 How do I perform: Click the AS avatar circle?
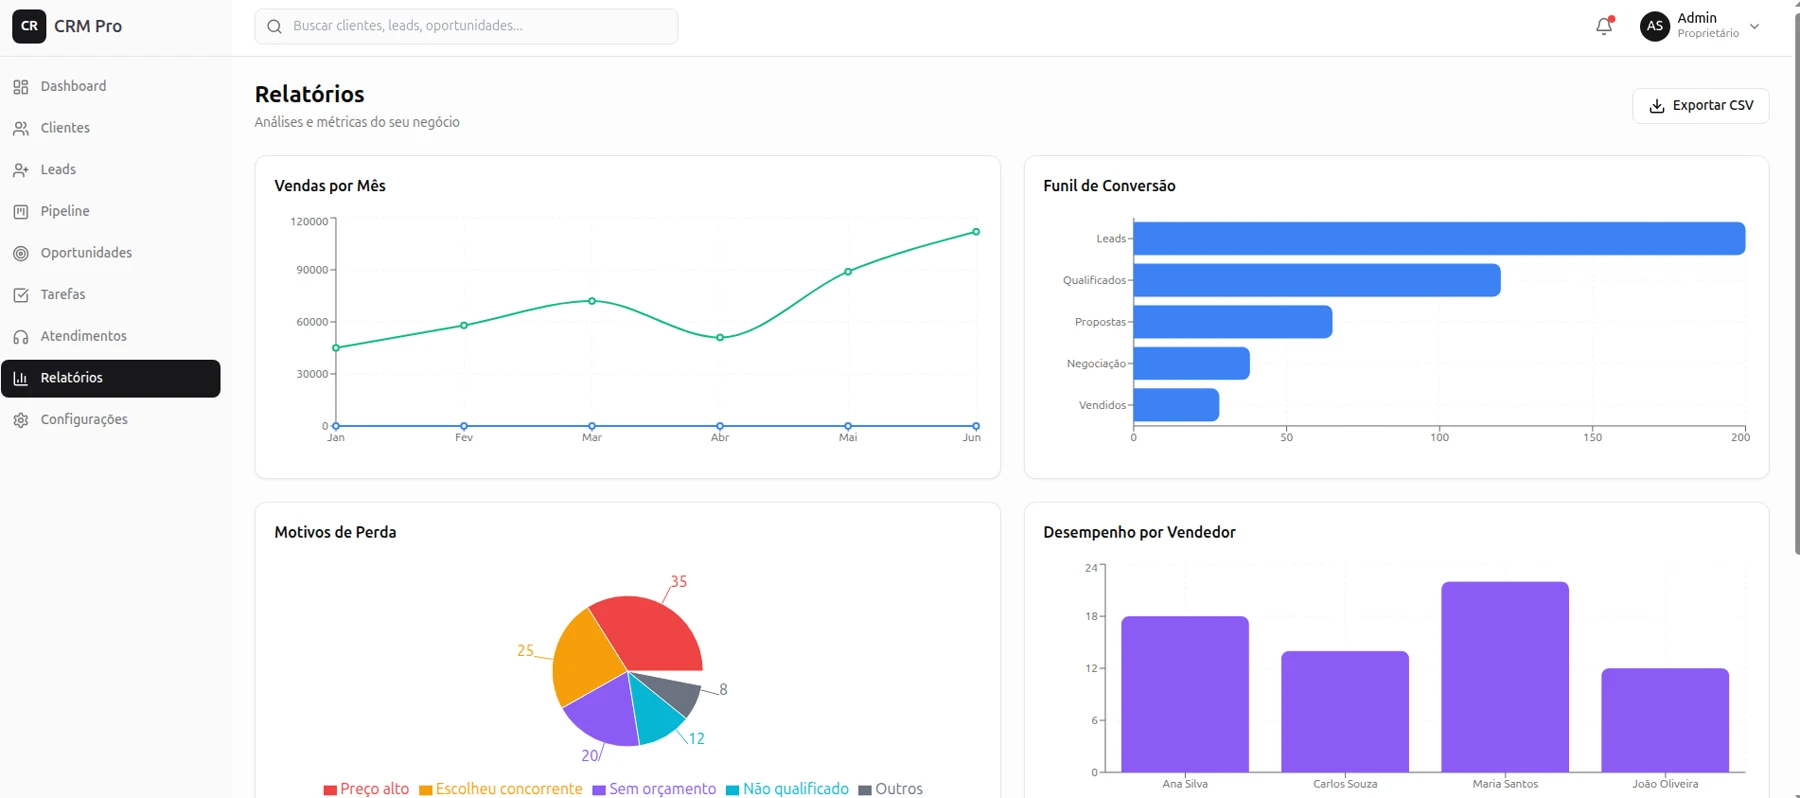coord(1655,26)
